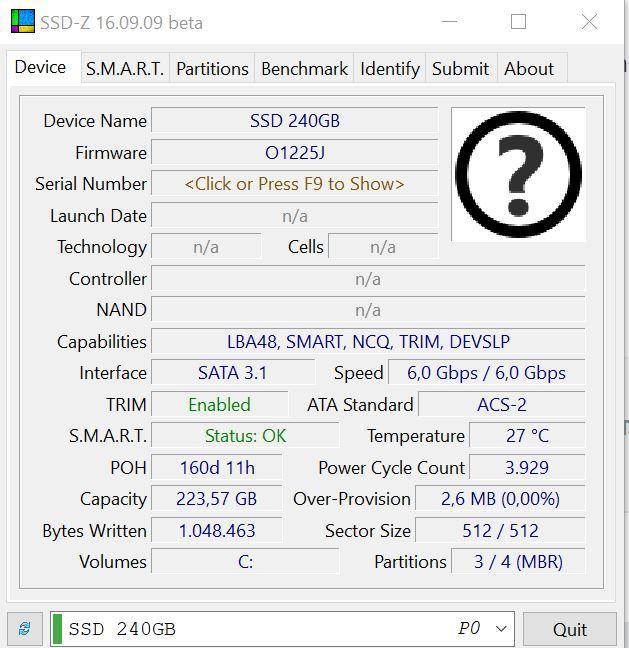Open the drive selection dropdown arrow

(501, 629)
